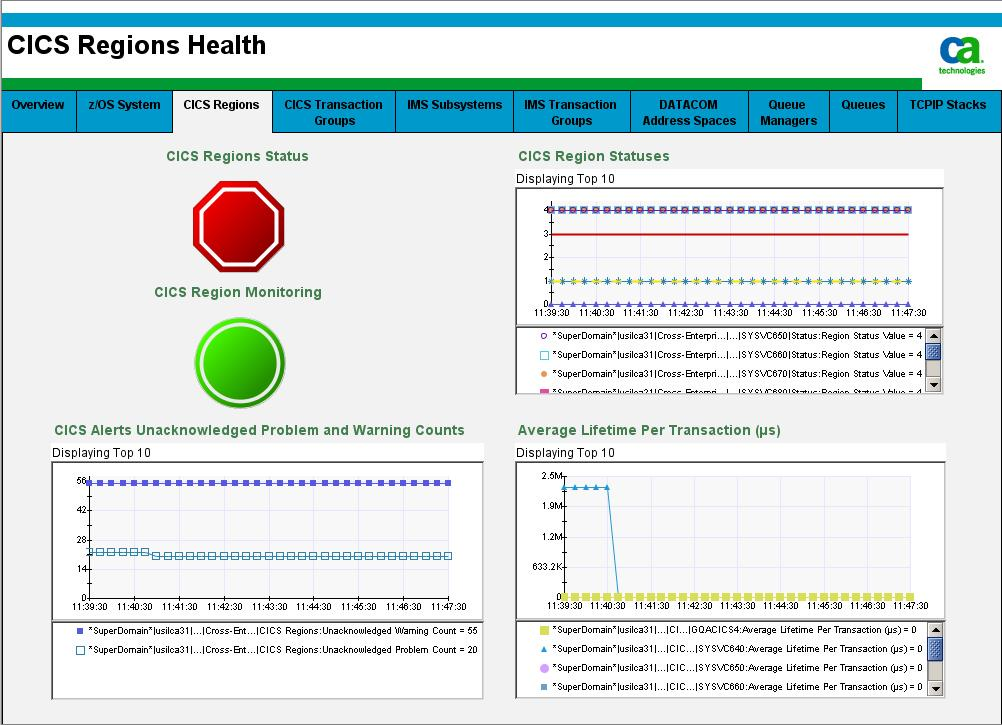Open the IMS Transaction Groups tab

tap(571, 112)
